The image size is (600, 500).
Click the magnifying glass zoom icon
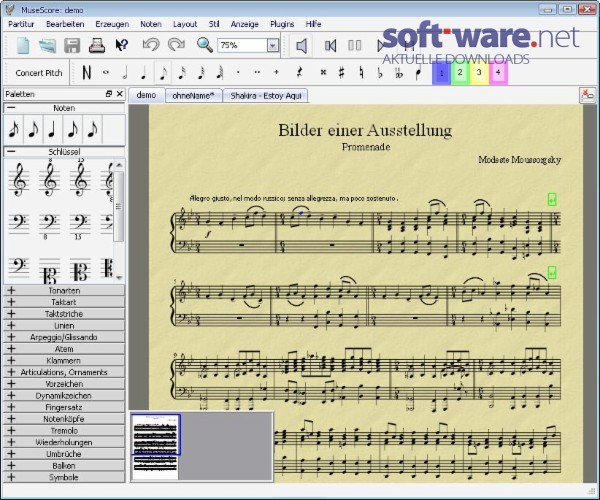tap(205, 45)
